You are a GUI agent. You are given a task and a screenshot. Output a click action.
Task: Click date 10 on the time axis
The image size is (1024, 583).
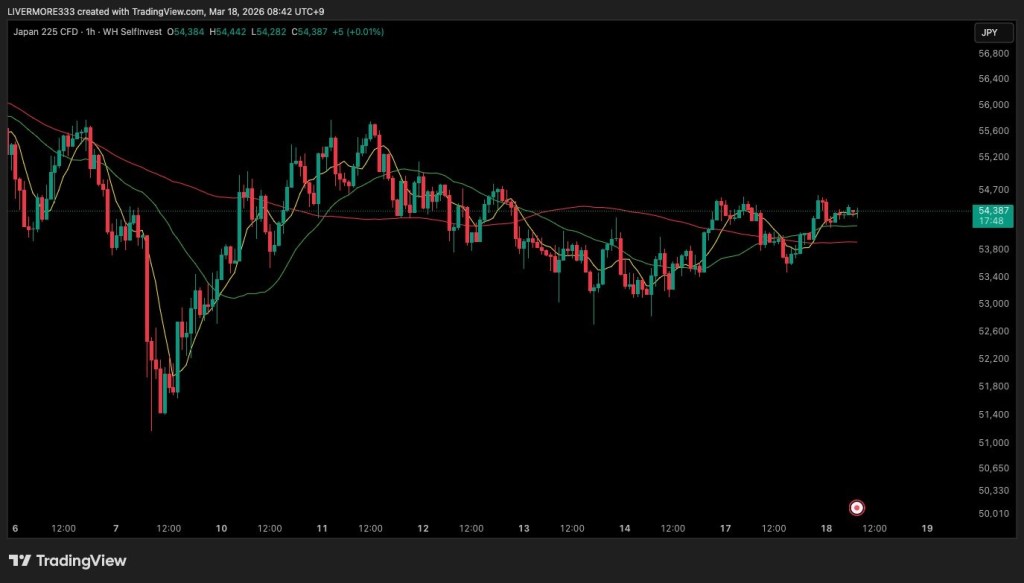[221, 528]
